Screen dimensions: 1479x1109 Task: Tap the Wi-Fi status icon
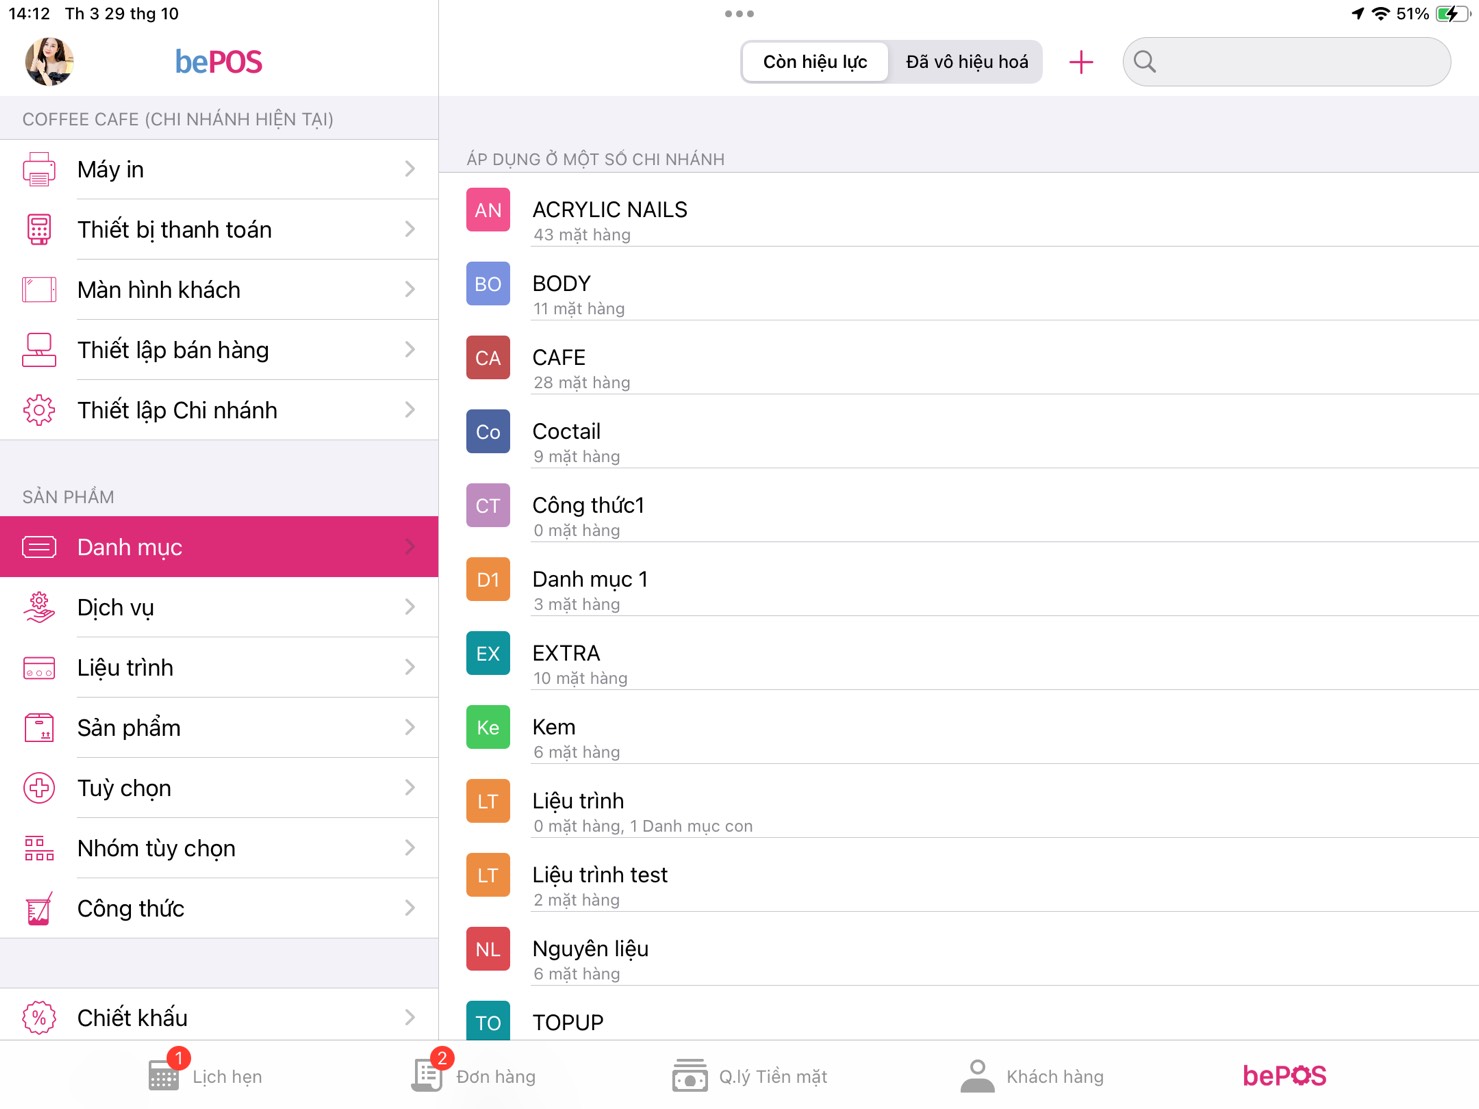tap(1380, 14)
